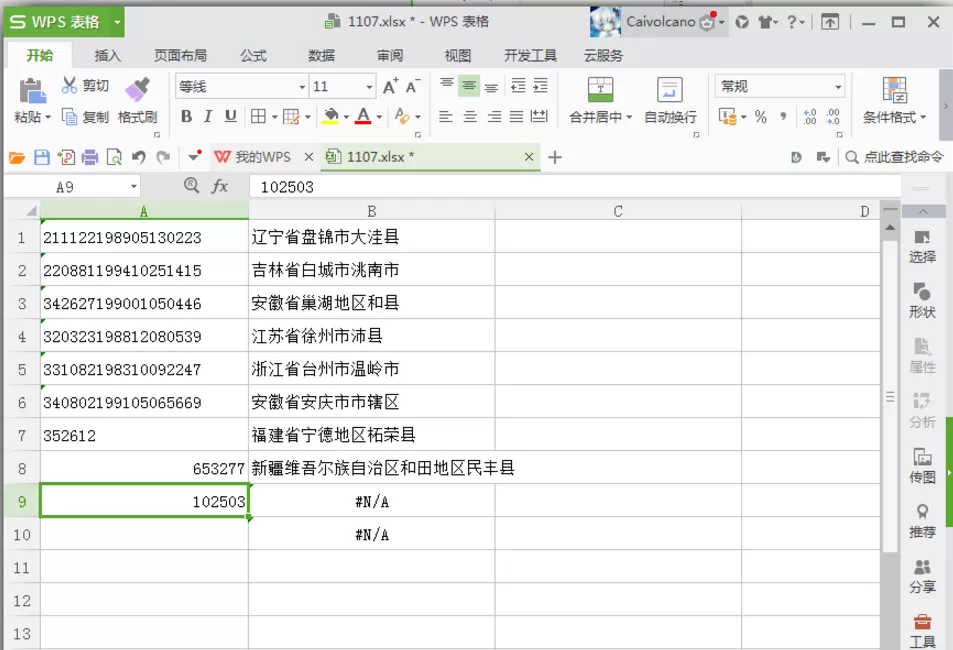Toggle underline formatting
The width and height of the screenshot is (953, 650).
[230, 117]
